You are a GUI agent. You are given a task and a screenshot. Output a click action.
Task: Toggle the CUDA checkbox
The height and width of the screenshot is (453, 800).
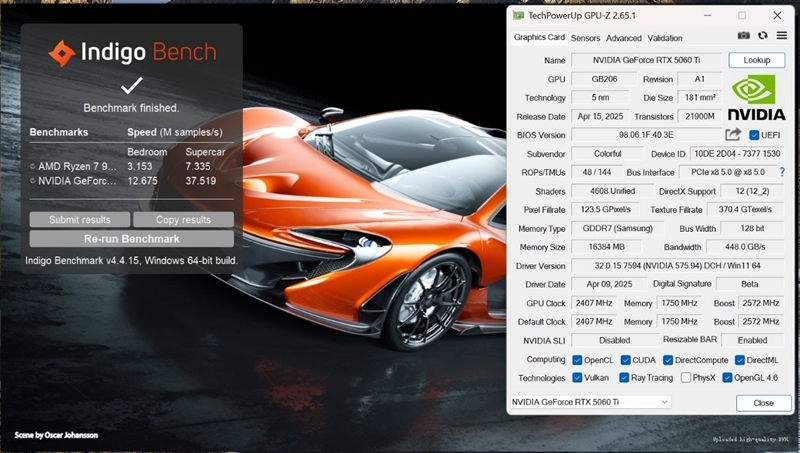tap(626, 360)
